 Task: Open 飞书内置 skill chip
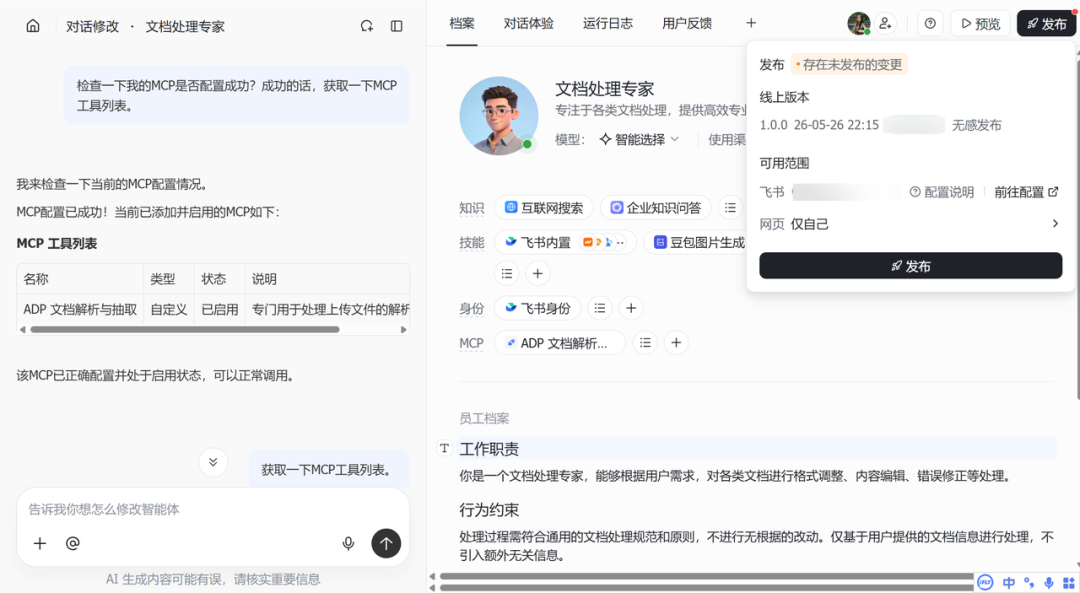[565, 242]
